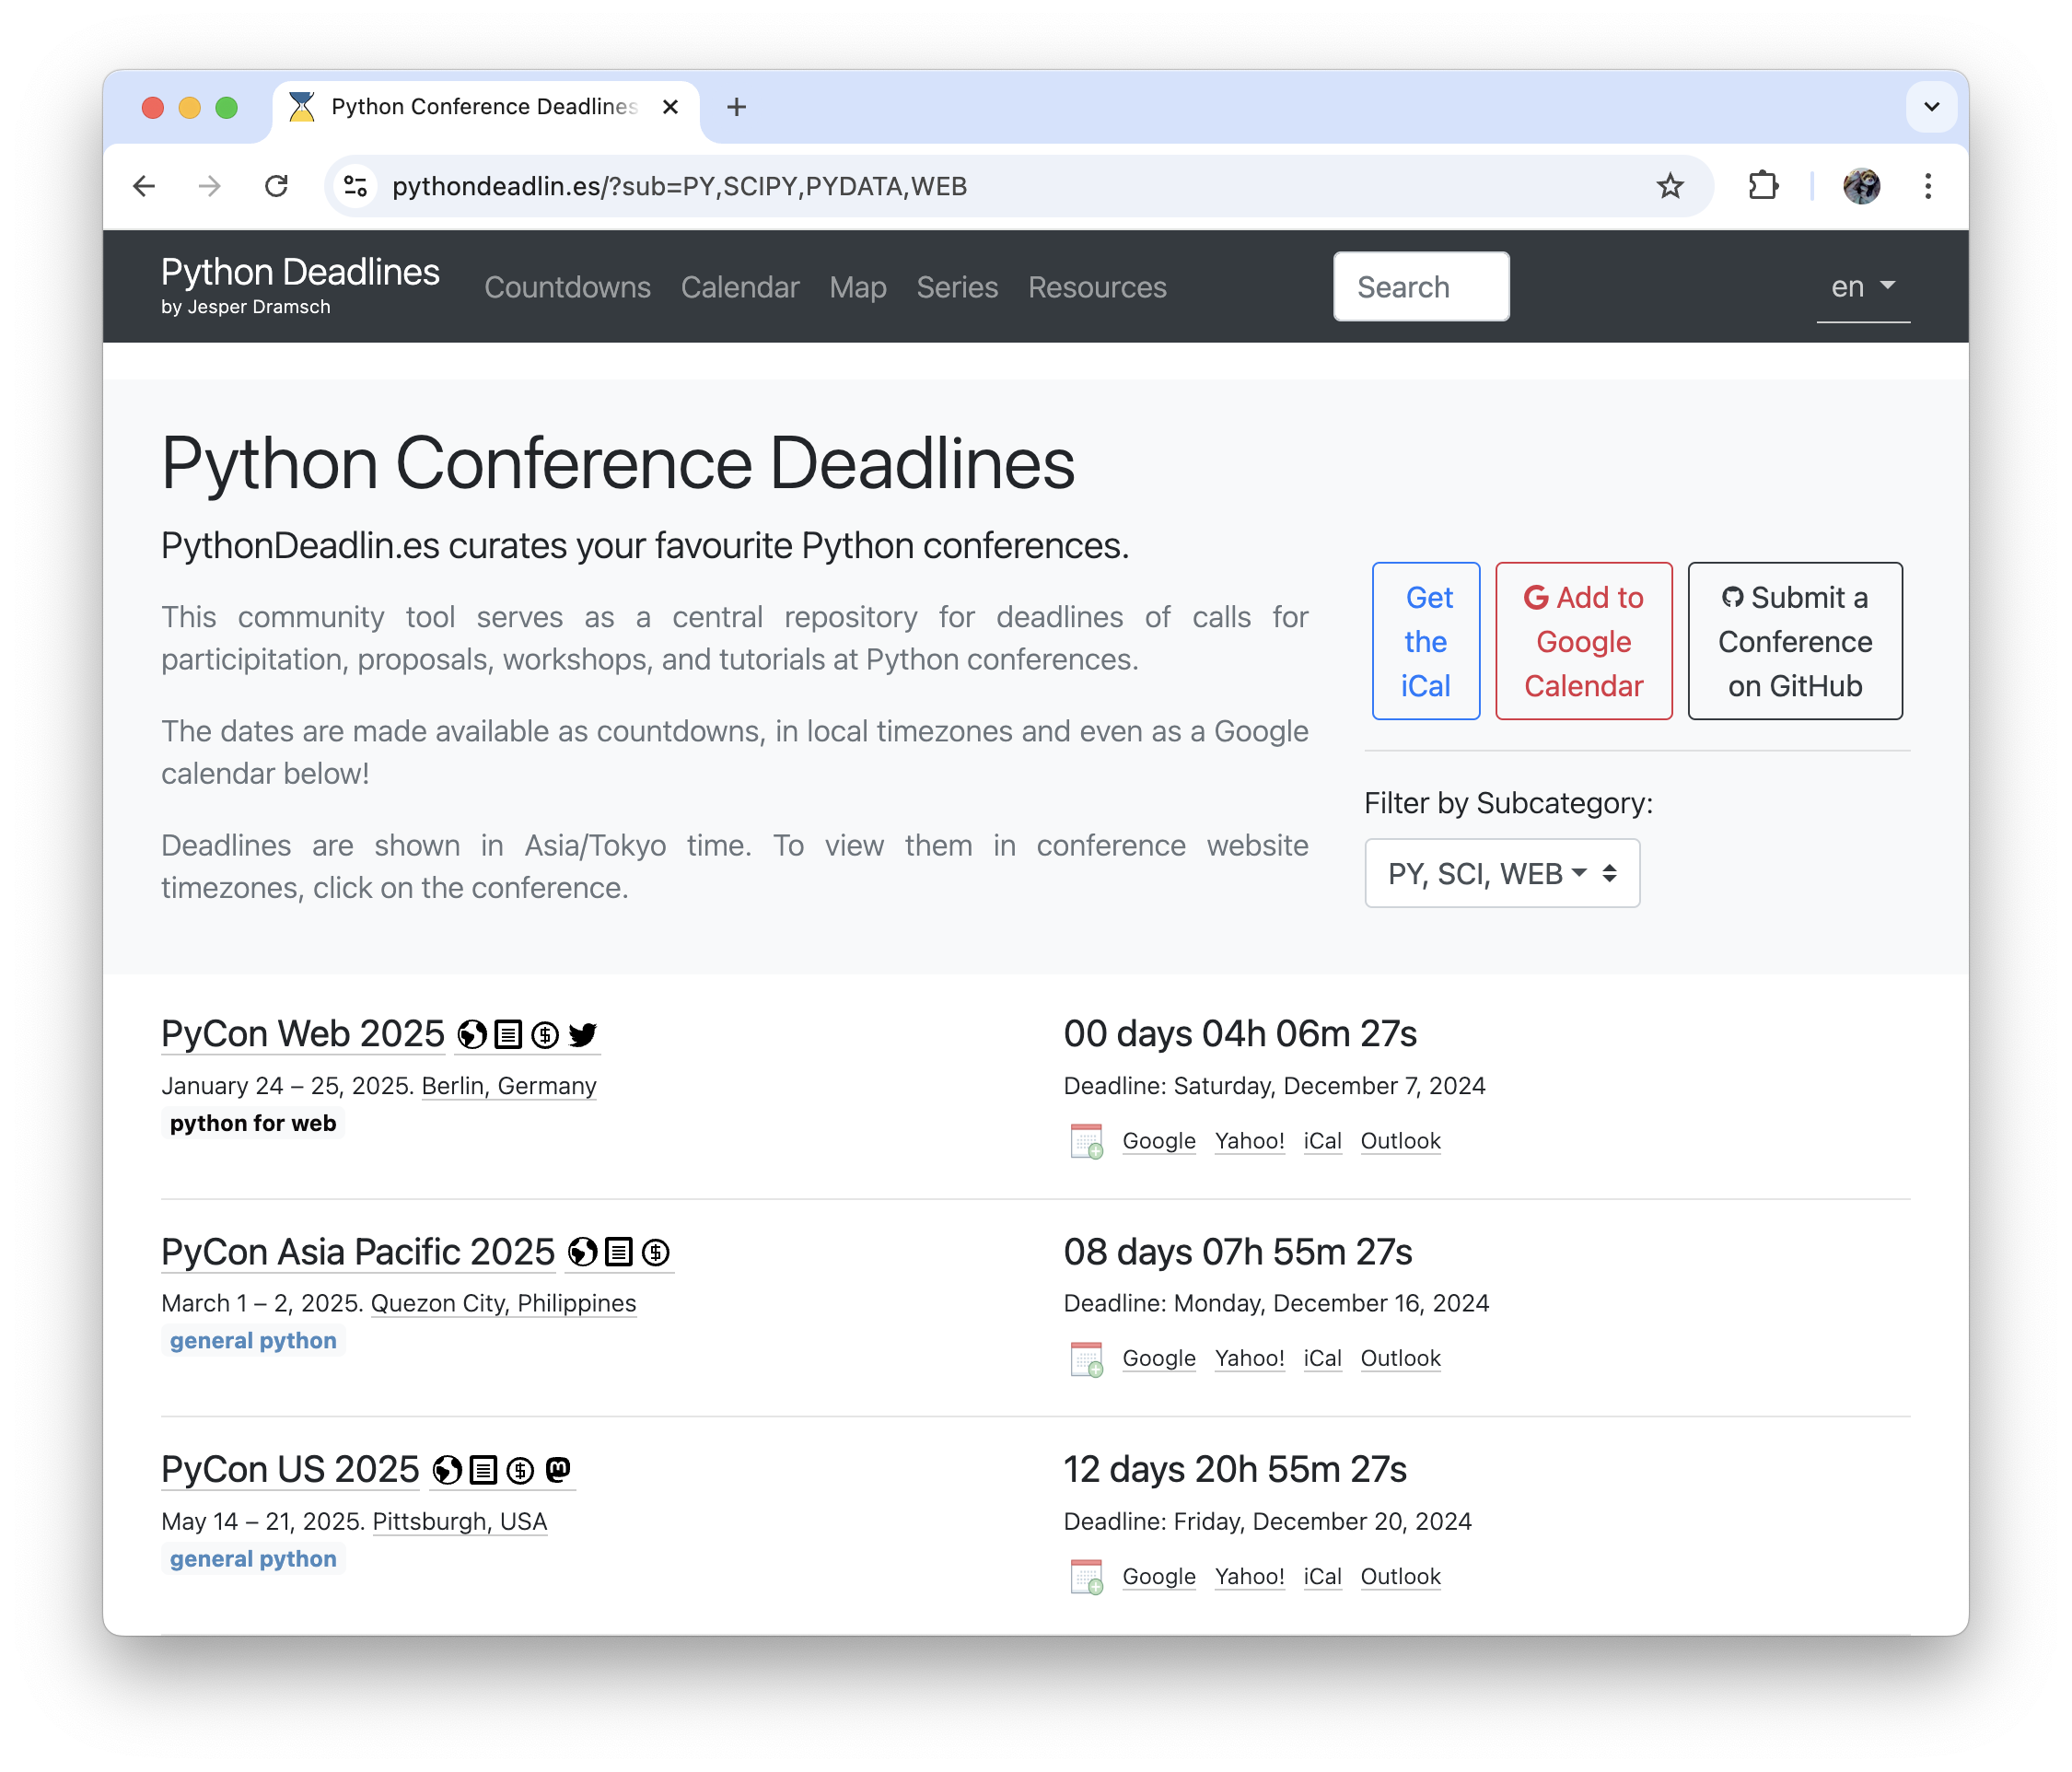Open PyCon Web 2025 Twitter icon

pyautogui.click(x=583, y=1034)
